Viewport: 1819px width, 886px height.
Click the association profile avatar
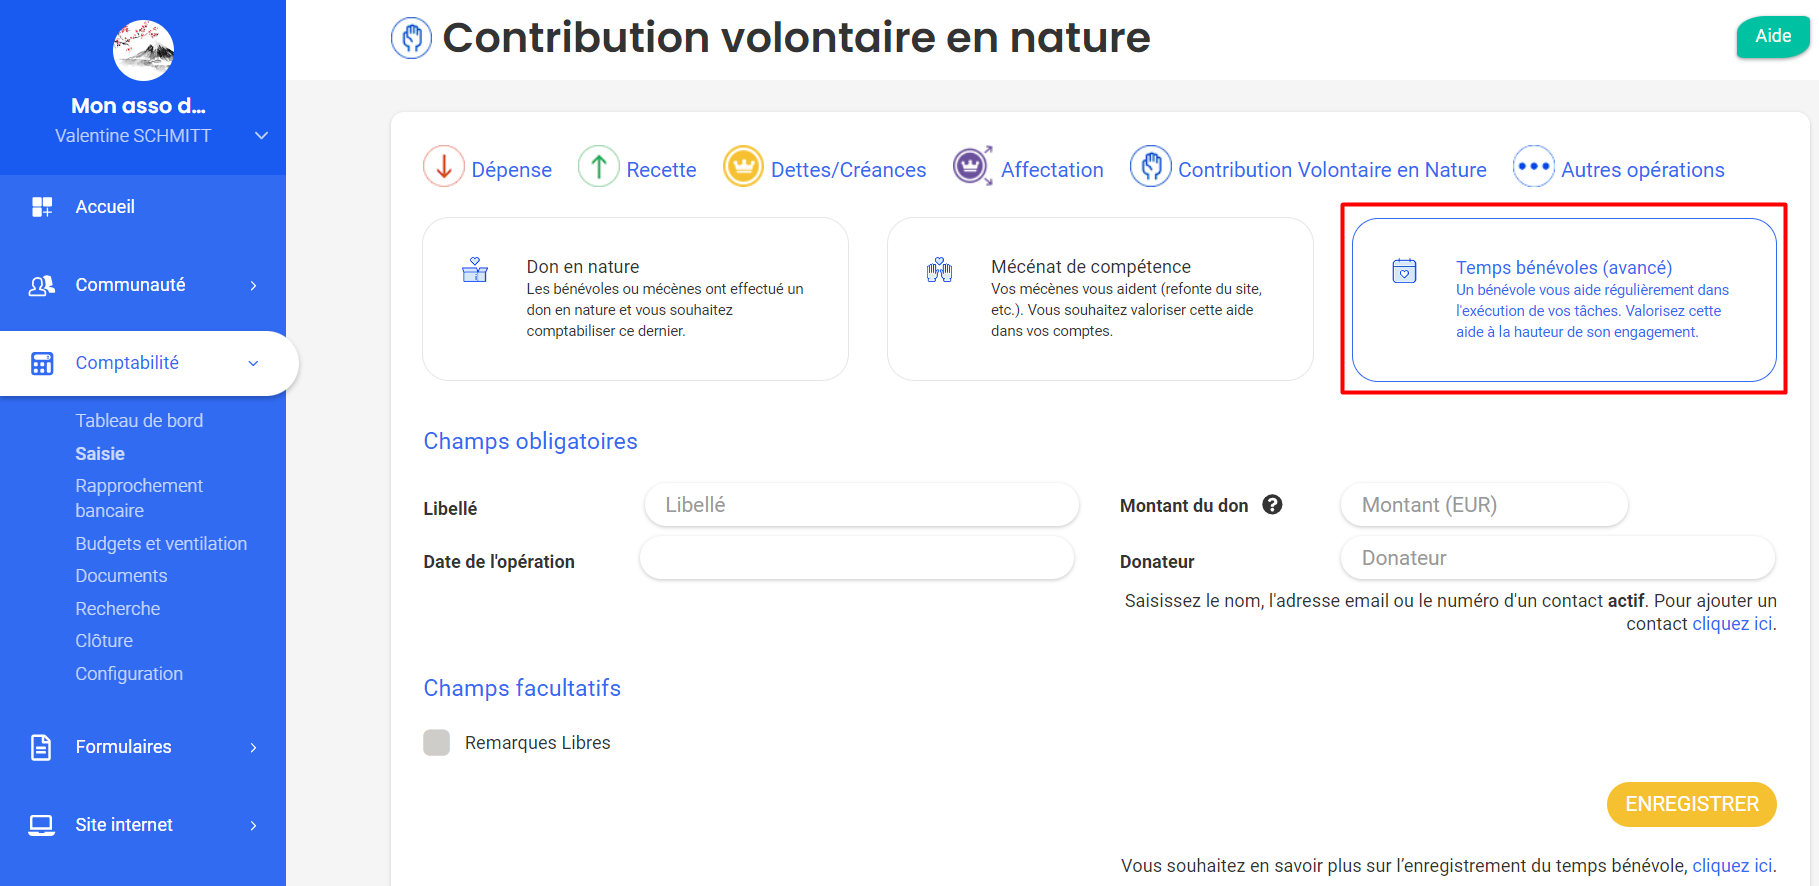pyautogui.click(x=143, y=50)
